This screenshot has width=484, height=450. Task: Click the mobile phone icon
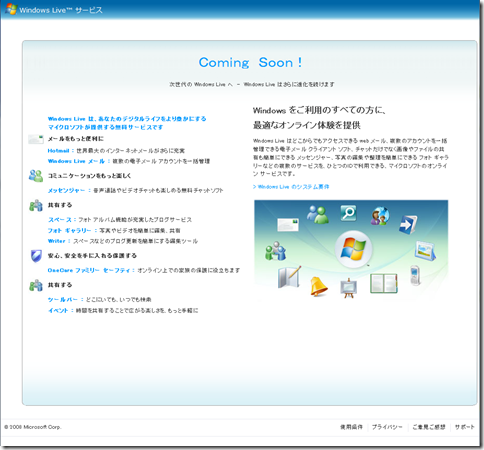point(415,275)
